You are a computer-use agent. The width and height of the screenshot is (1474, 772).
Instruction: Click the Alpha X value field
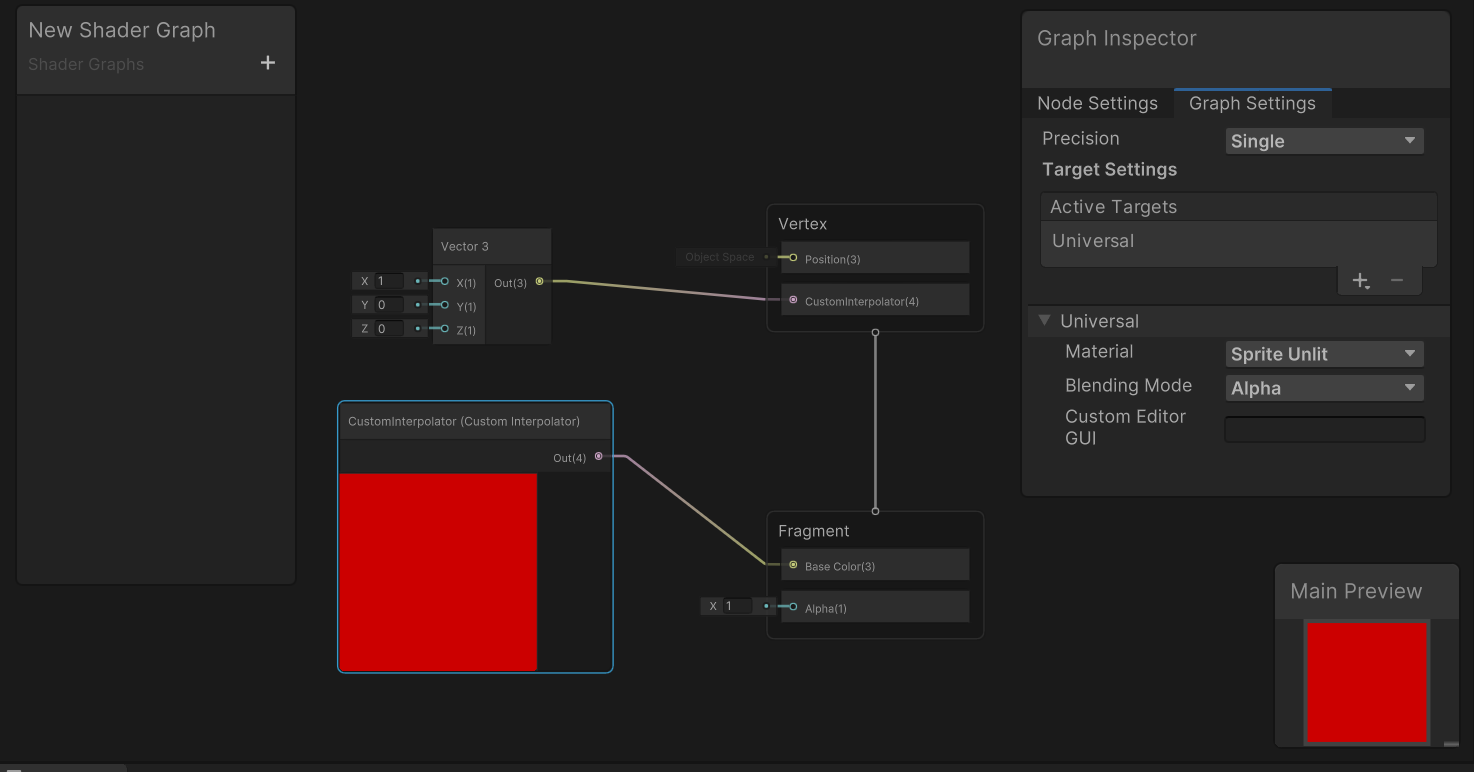tap(738, 606)
